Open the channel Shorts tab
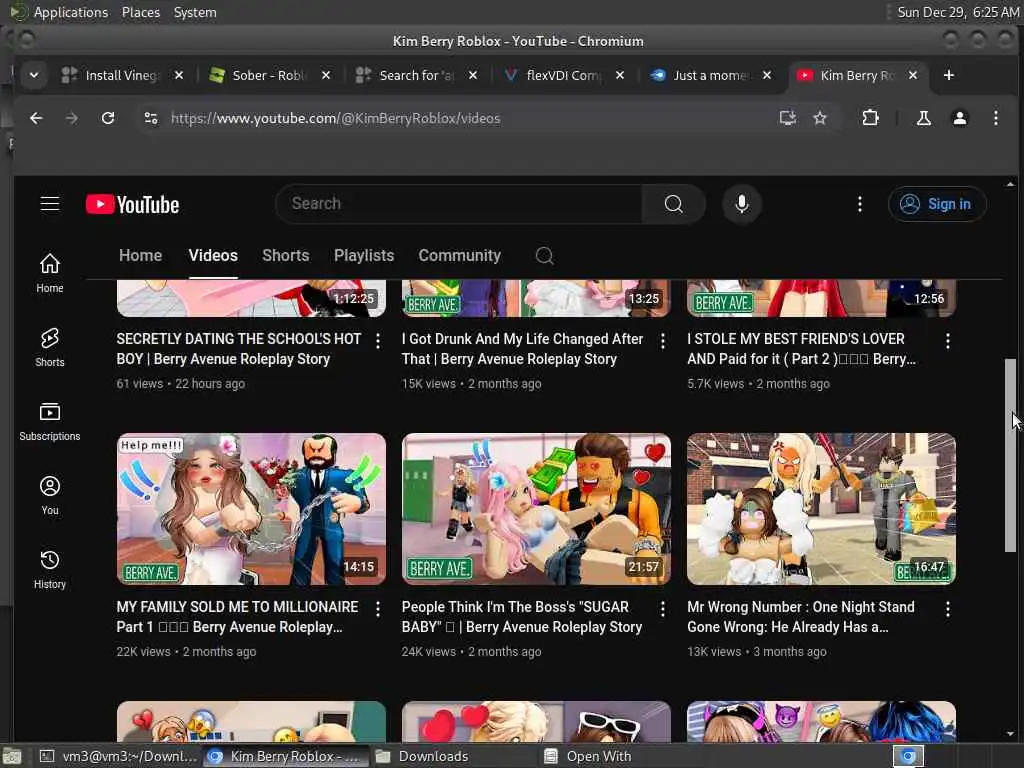Screen dimensions: 1024x768 click(x=285, y=255)
